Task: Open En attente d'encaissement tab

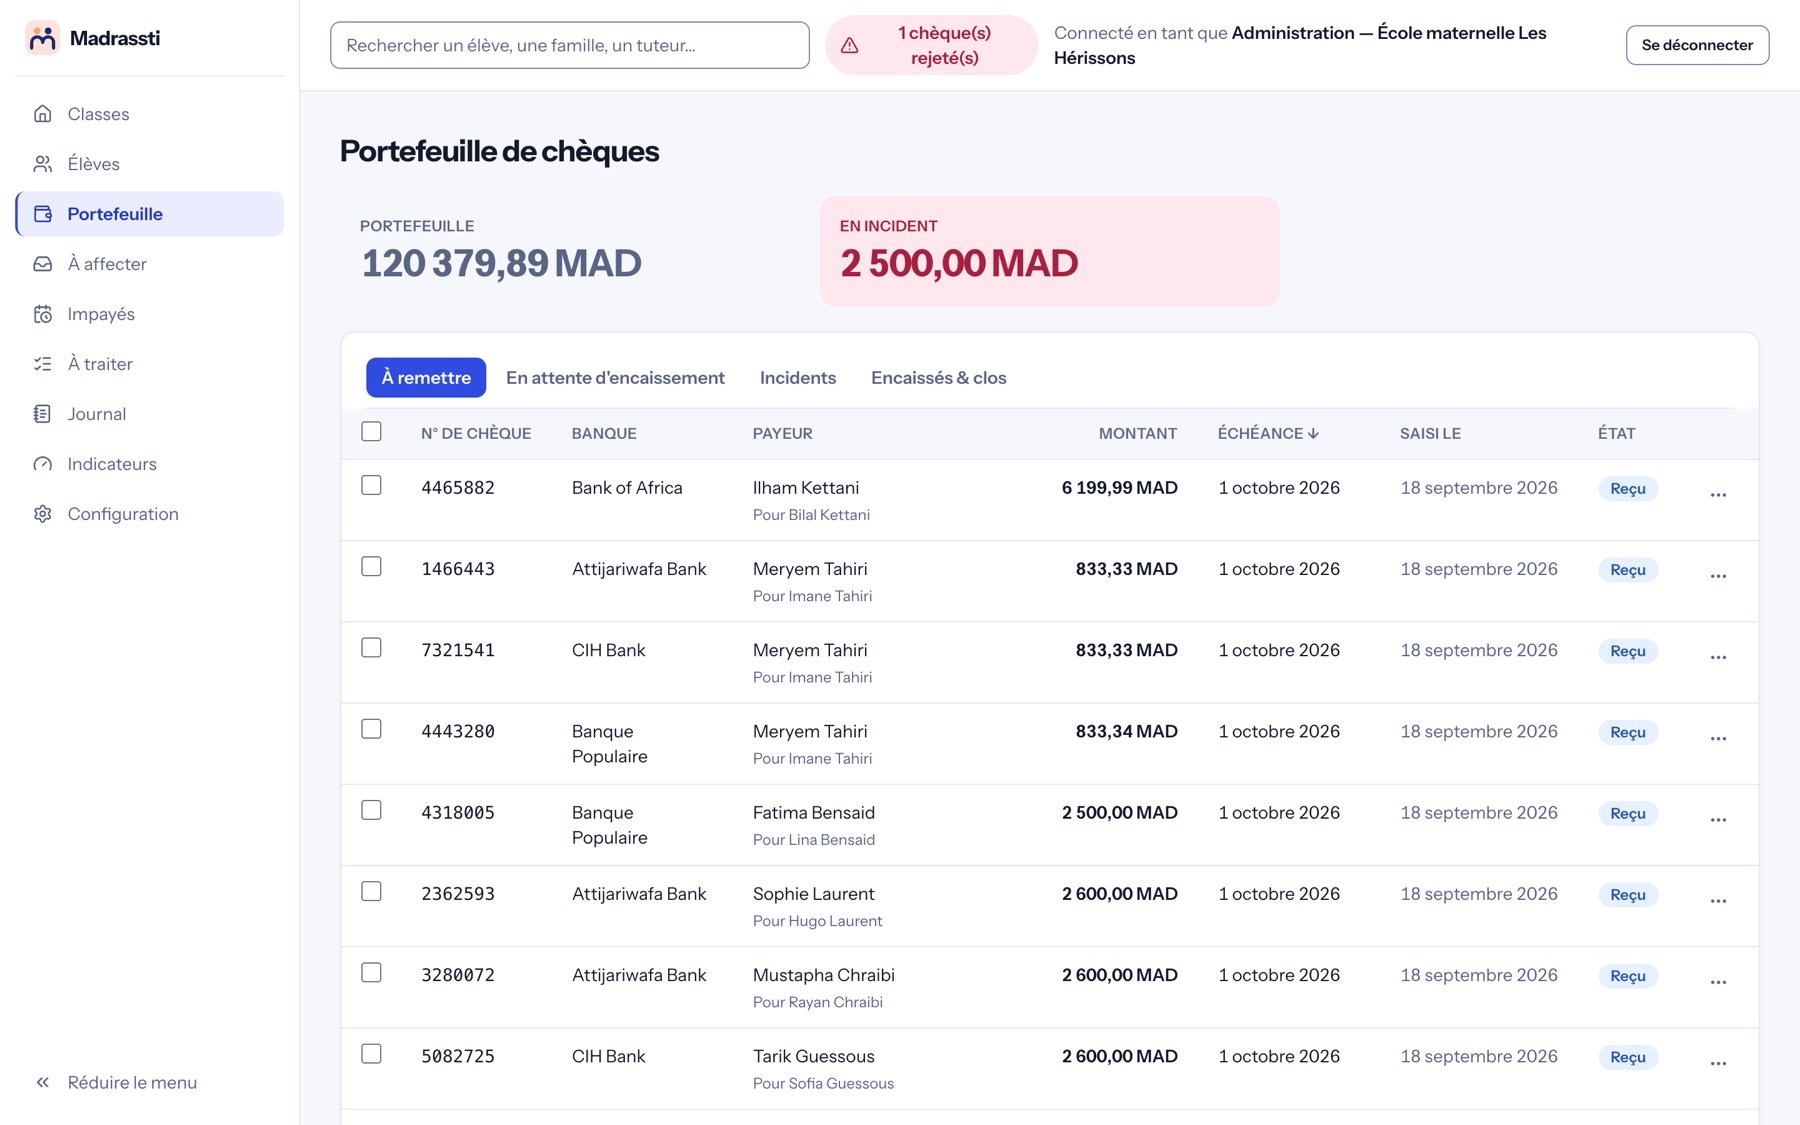Action: coord(615,377)
